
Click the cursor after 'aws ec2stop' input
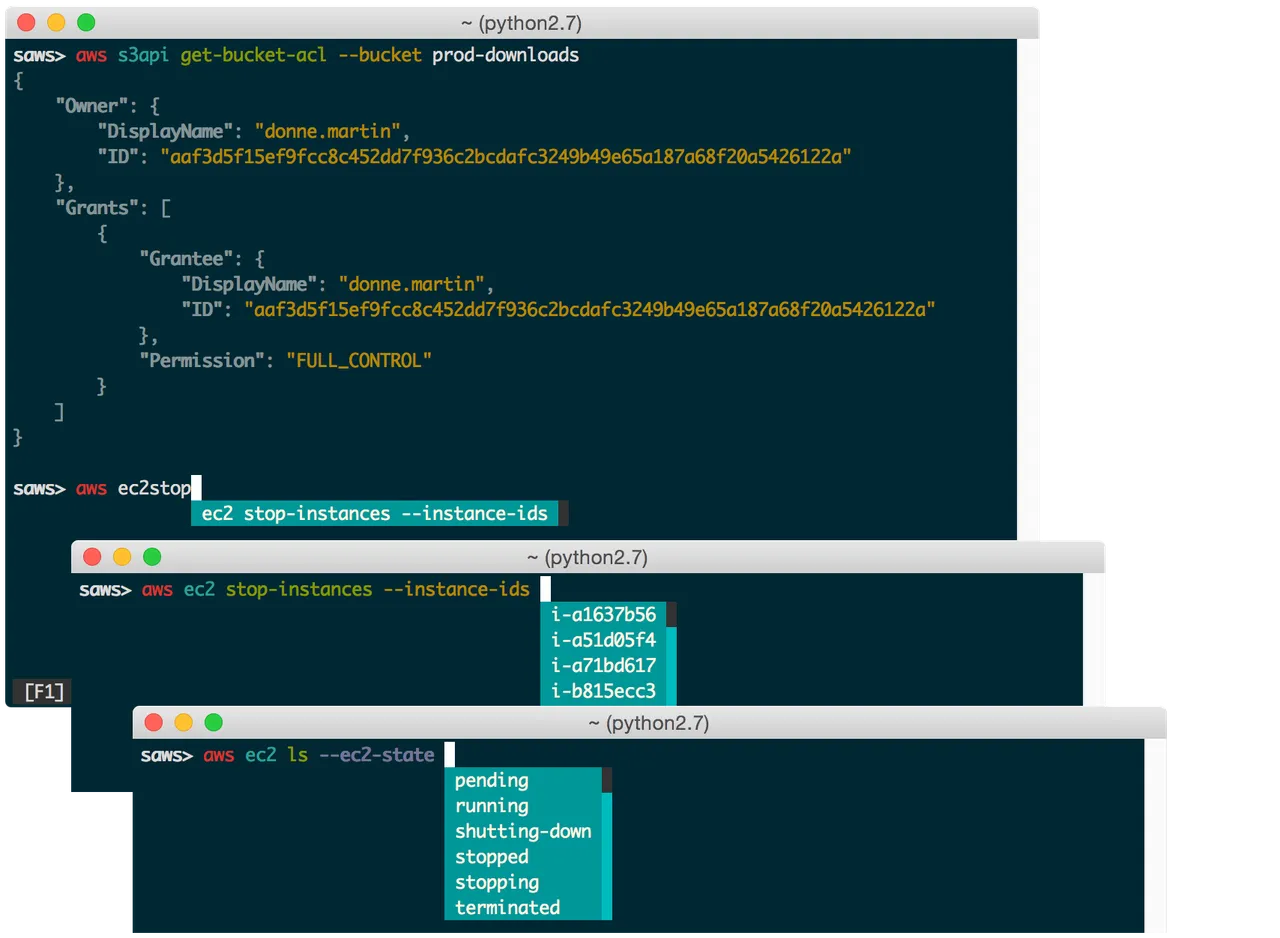196,488
